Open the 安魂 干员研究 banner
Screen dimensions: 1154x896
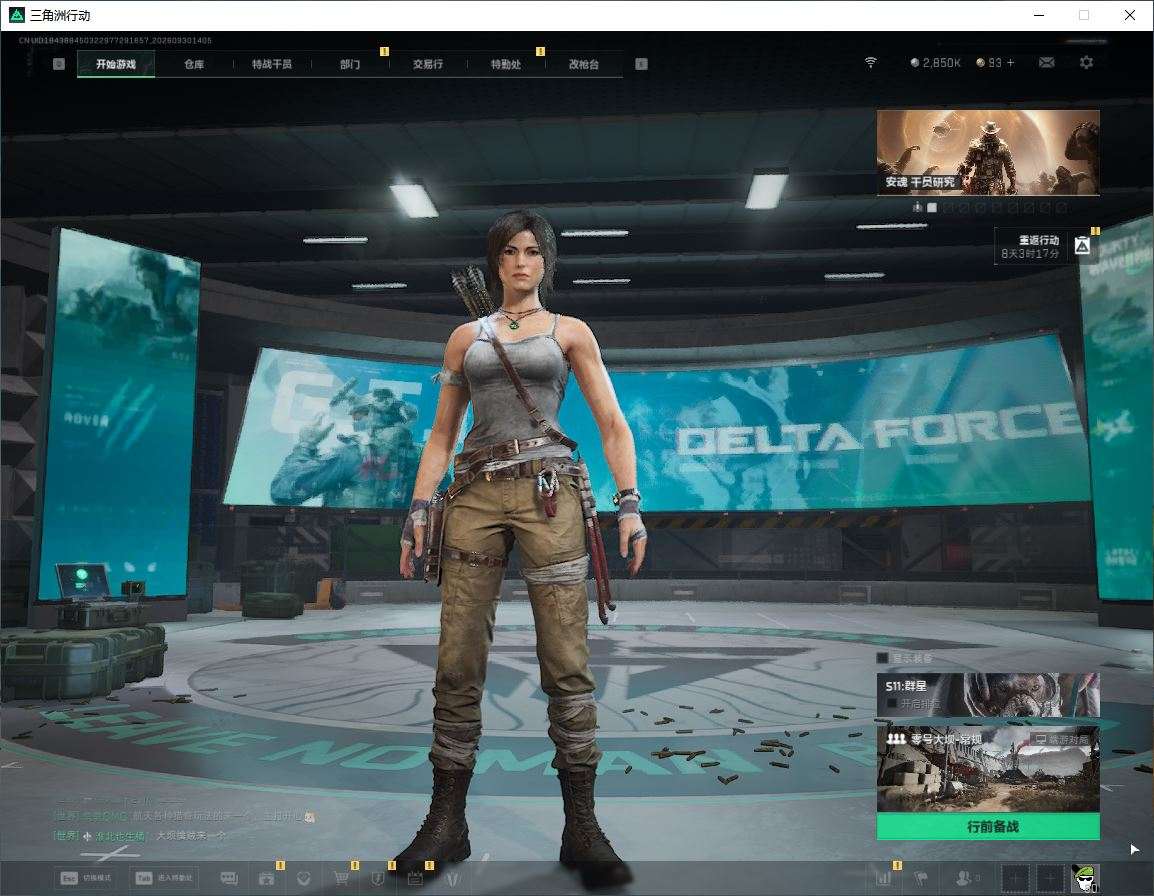(988, 152)
